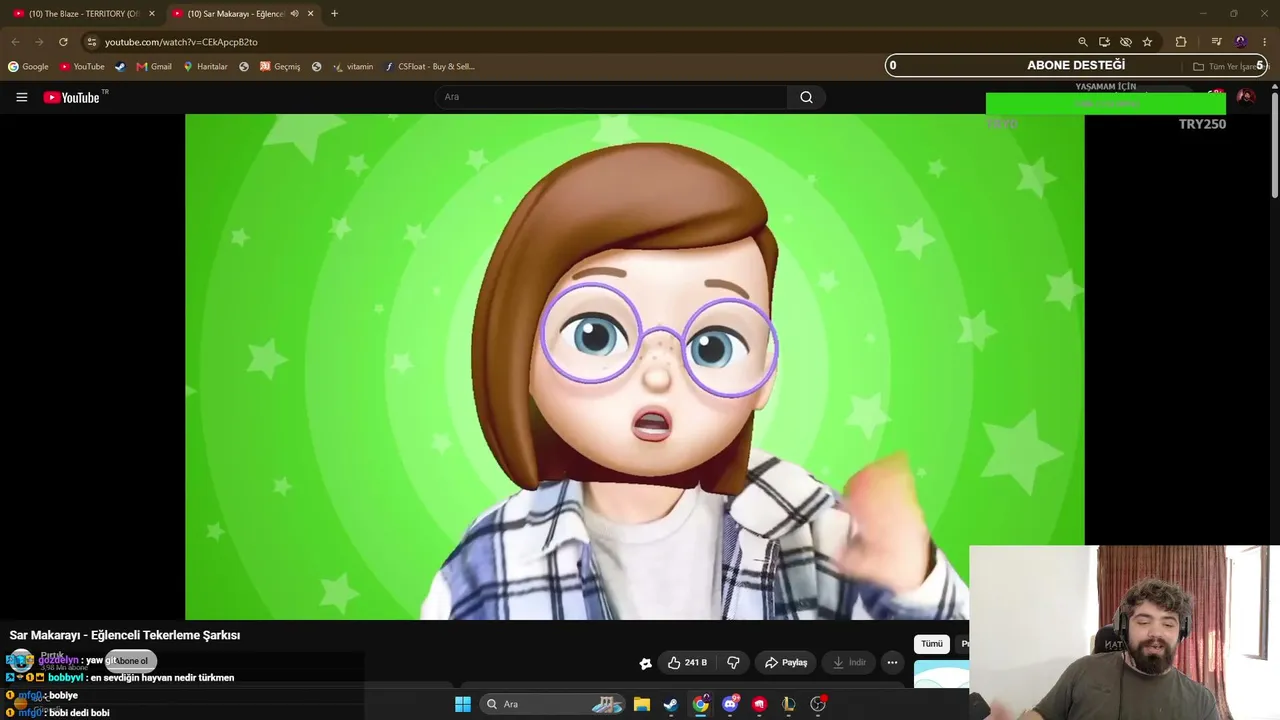Open the Google bookmark

point(28,67)
